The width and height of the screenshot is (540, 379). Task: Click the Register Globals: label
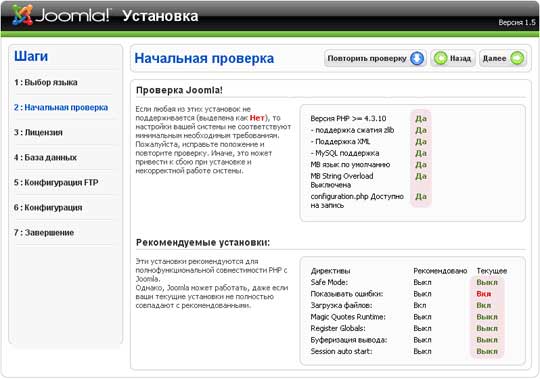[338, 328]
